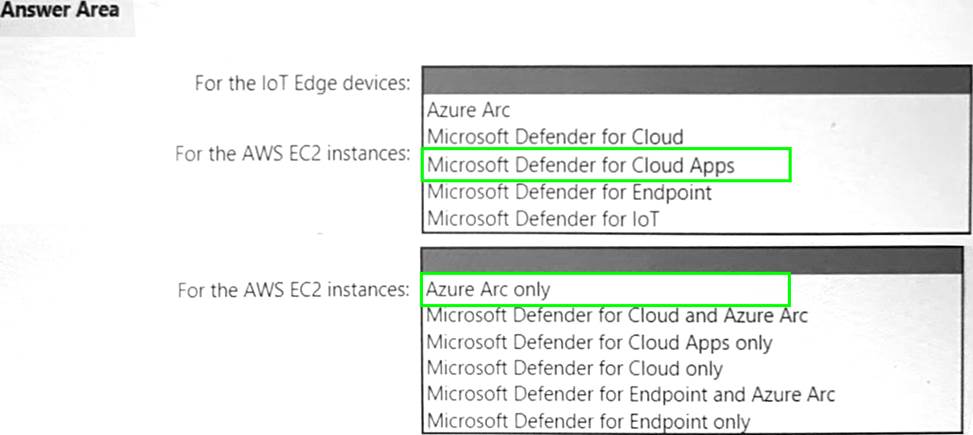Open the IoT Edge devices dropdown header

[x=696, y=82]
